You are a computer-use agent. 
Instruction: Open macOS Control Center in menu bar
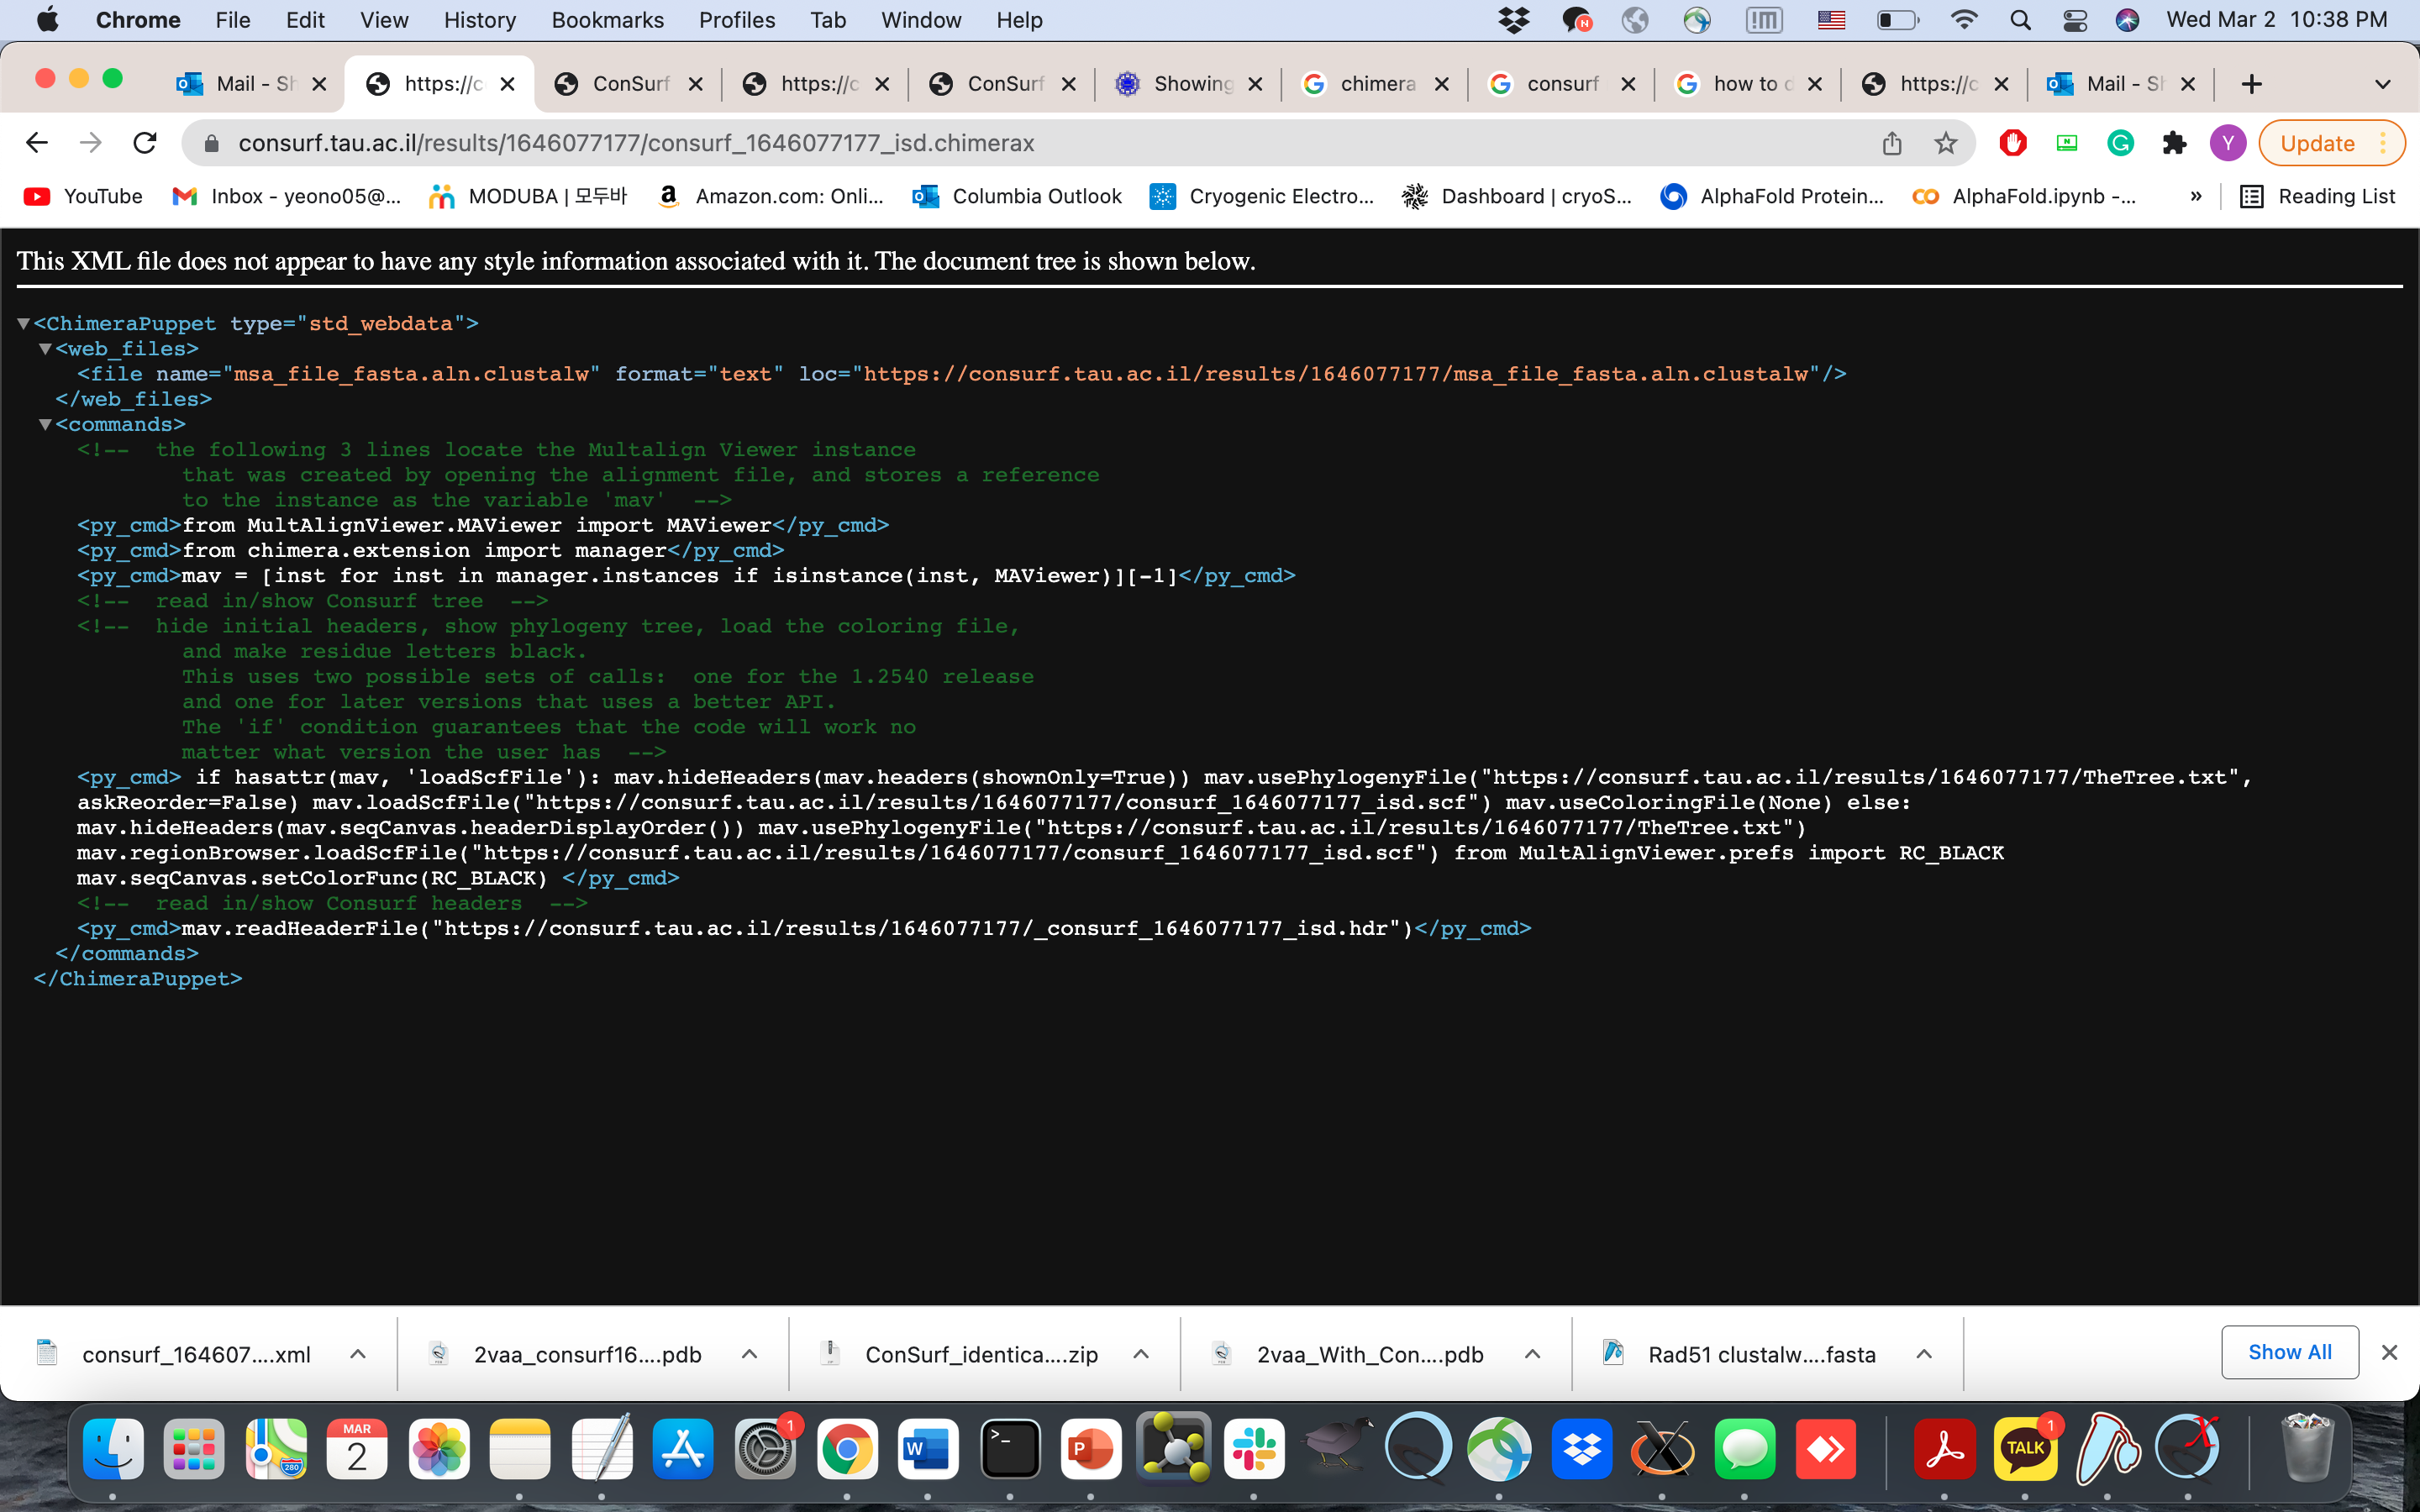point(2074,20)
